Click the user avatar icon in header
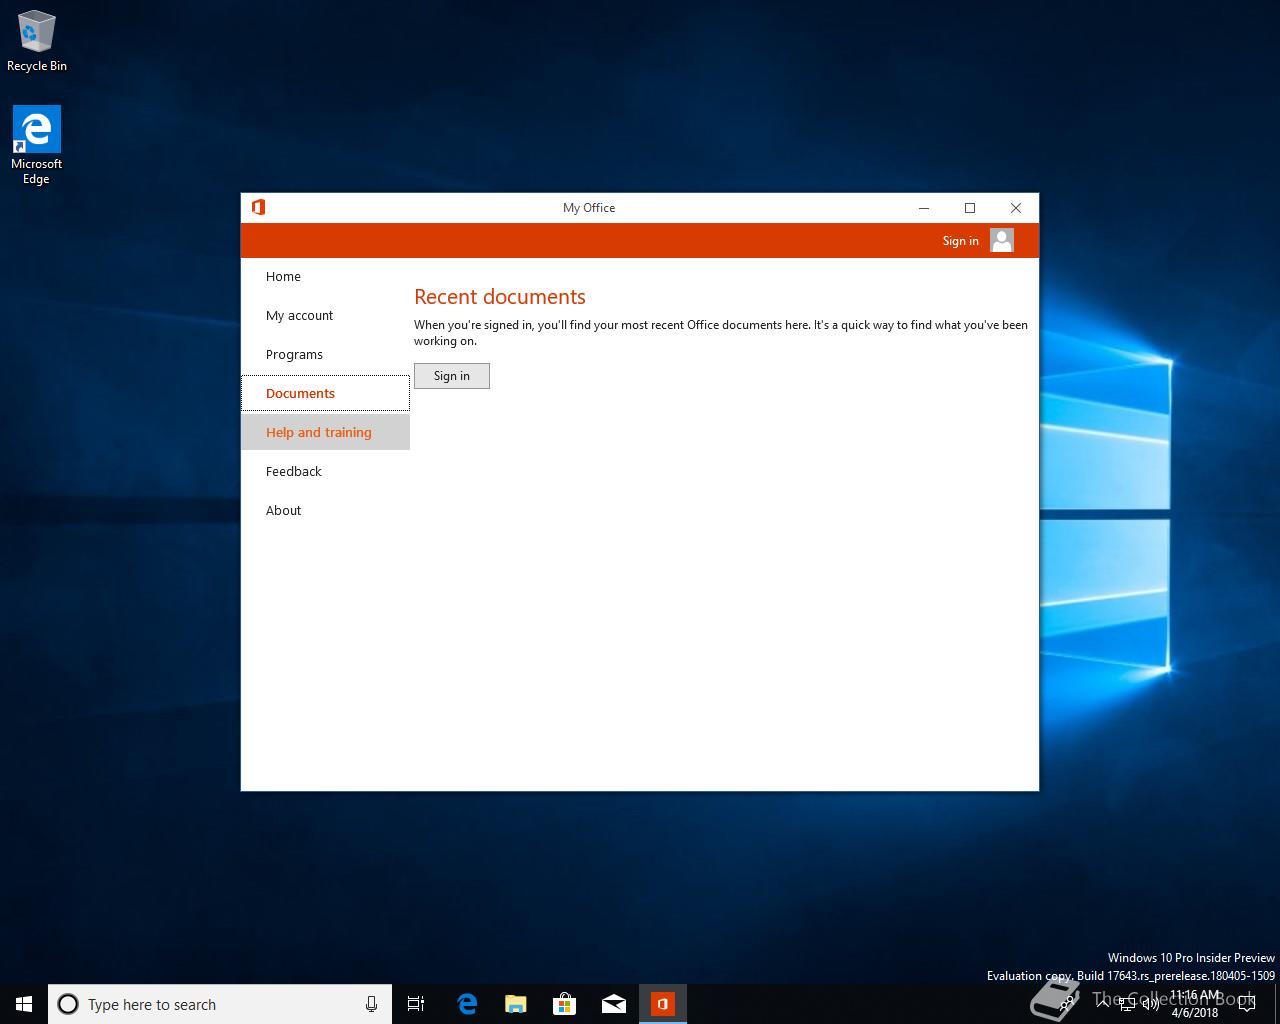Image resolution: width=1280 pixels, height=1024 pixels. (1002, 240)
